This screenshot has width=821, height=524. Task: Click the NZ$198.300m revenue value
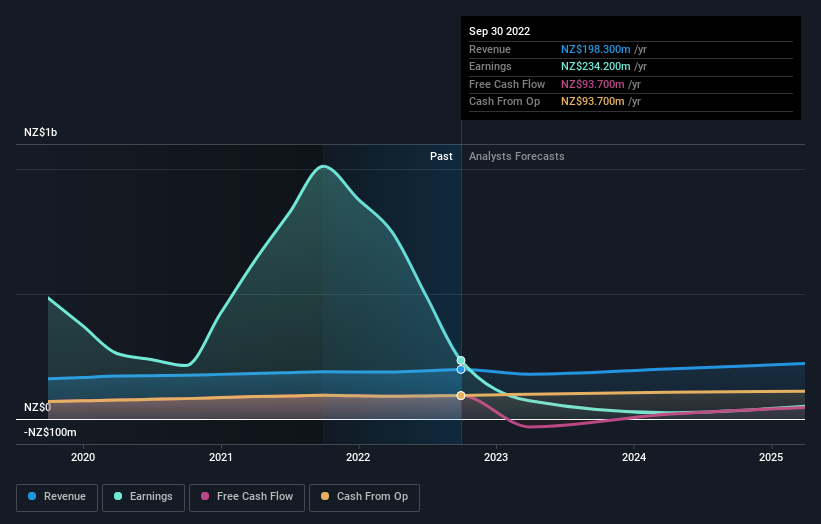[x=596, y=49]
